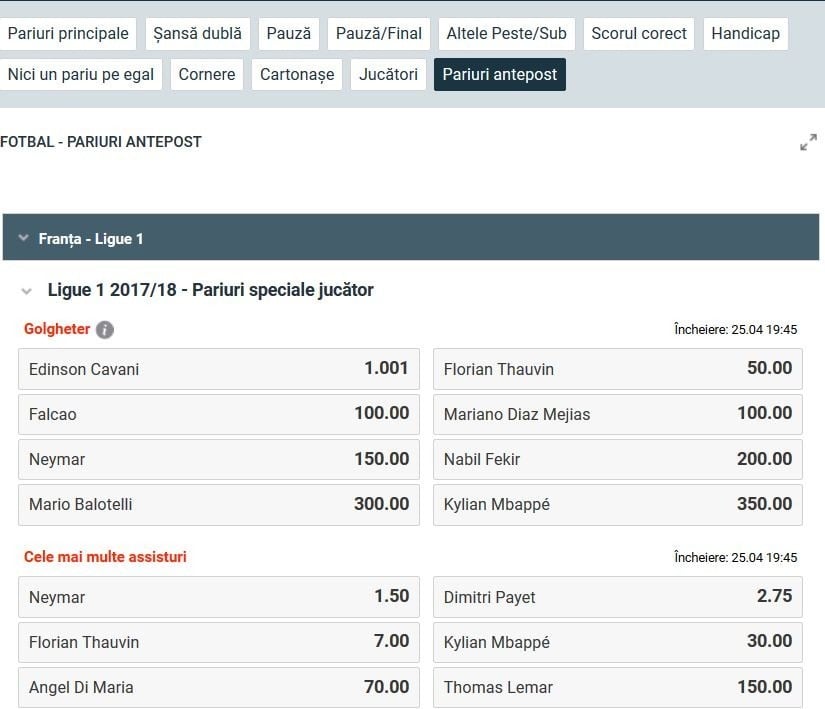
Task: Switch to the Handicap tab
Action: (x=745, y=33)
